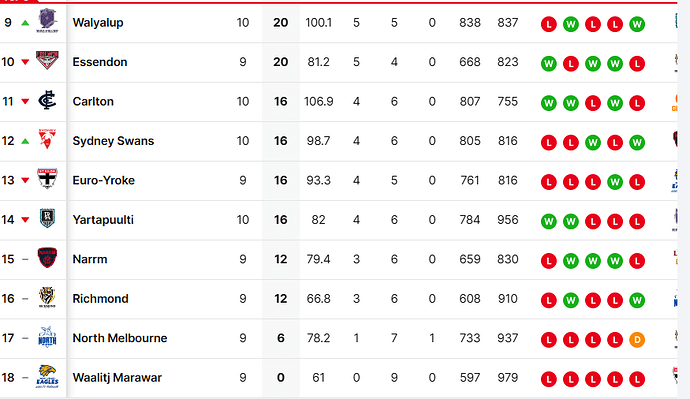
Task: Click the Carlton club logo
Action: (x=47, y=100)
